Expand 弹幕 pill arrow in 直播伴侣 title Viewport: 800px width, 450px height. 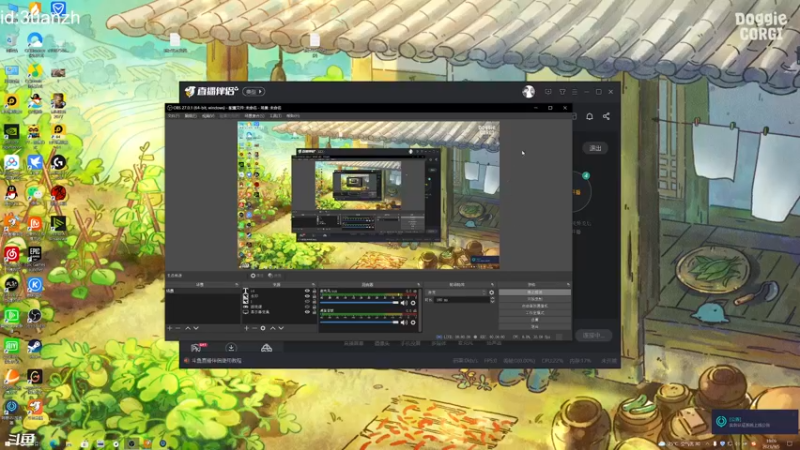coord(260,92)
